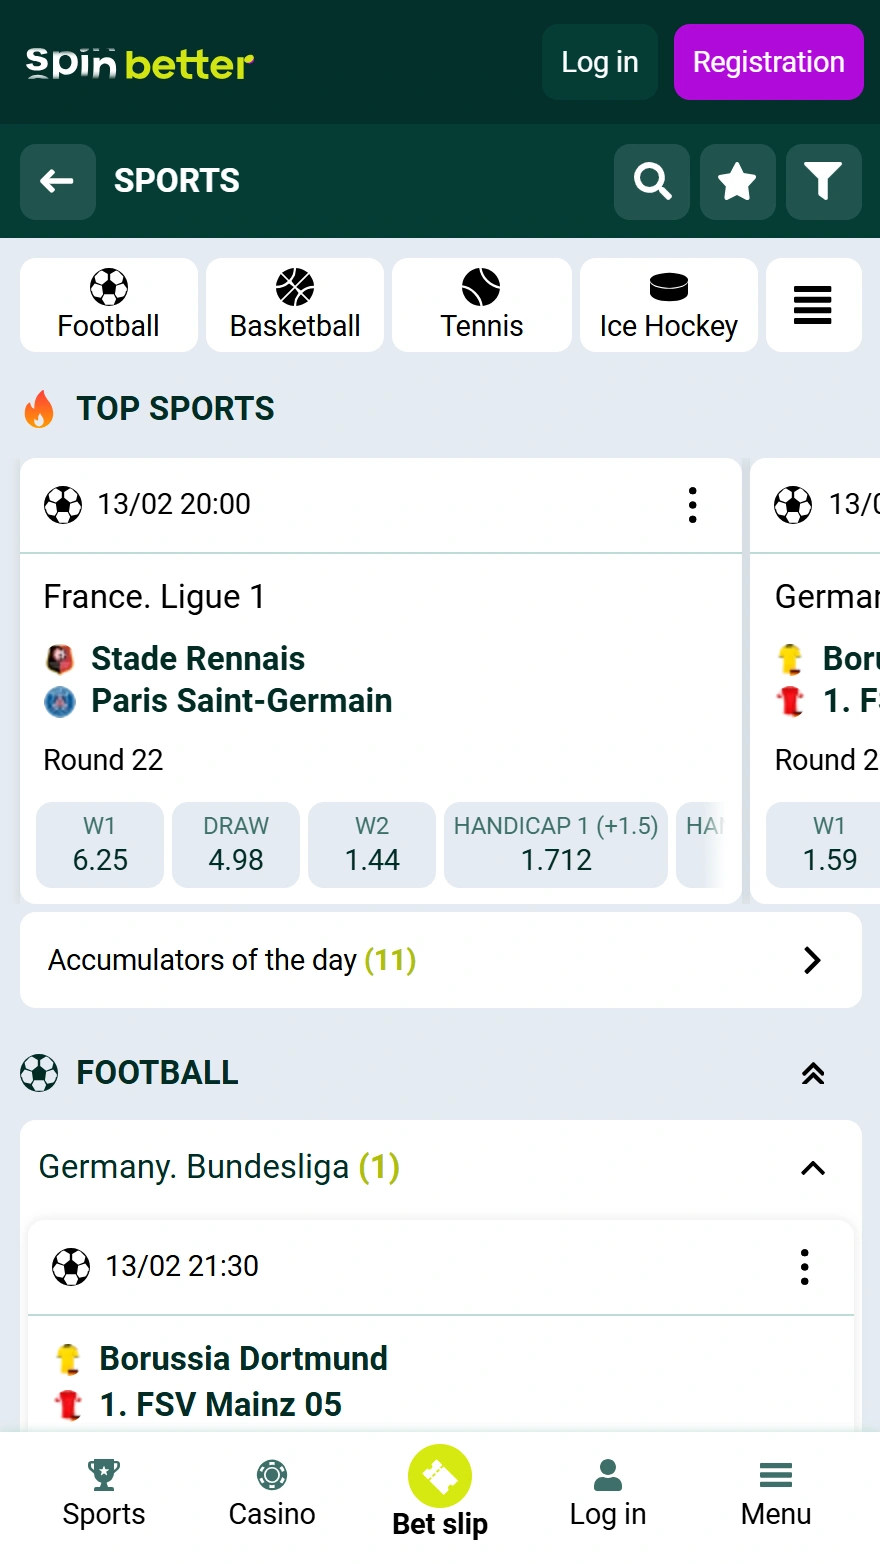Open the search magnifier icon

tap(652, 182)
